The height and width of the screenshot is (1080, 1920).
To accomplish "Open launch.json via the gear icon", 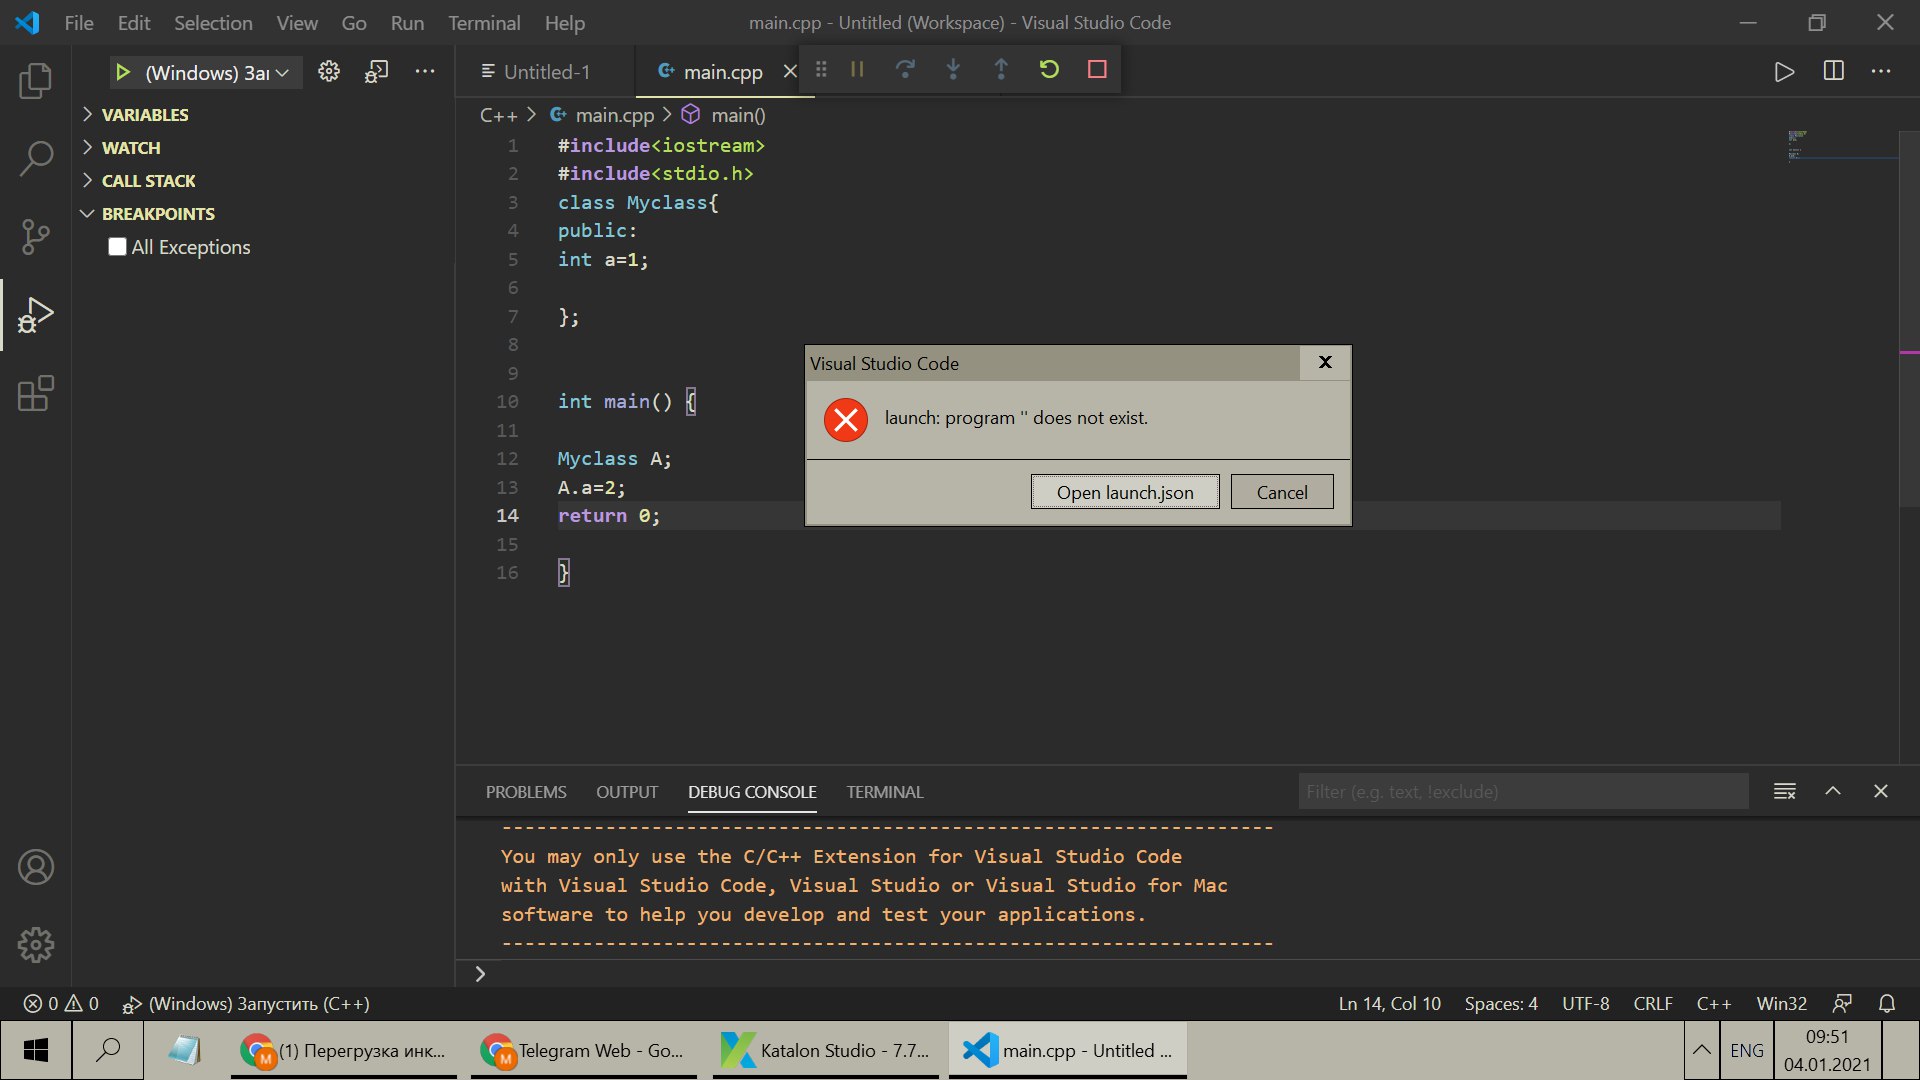I will point(329,71).
